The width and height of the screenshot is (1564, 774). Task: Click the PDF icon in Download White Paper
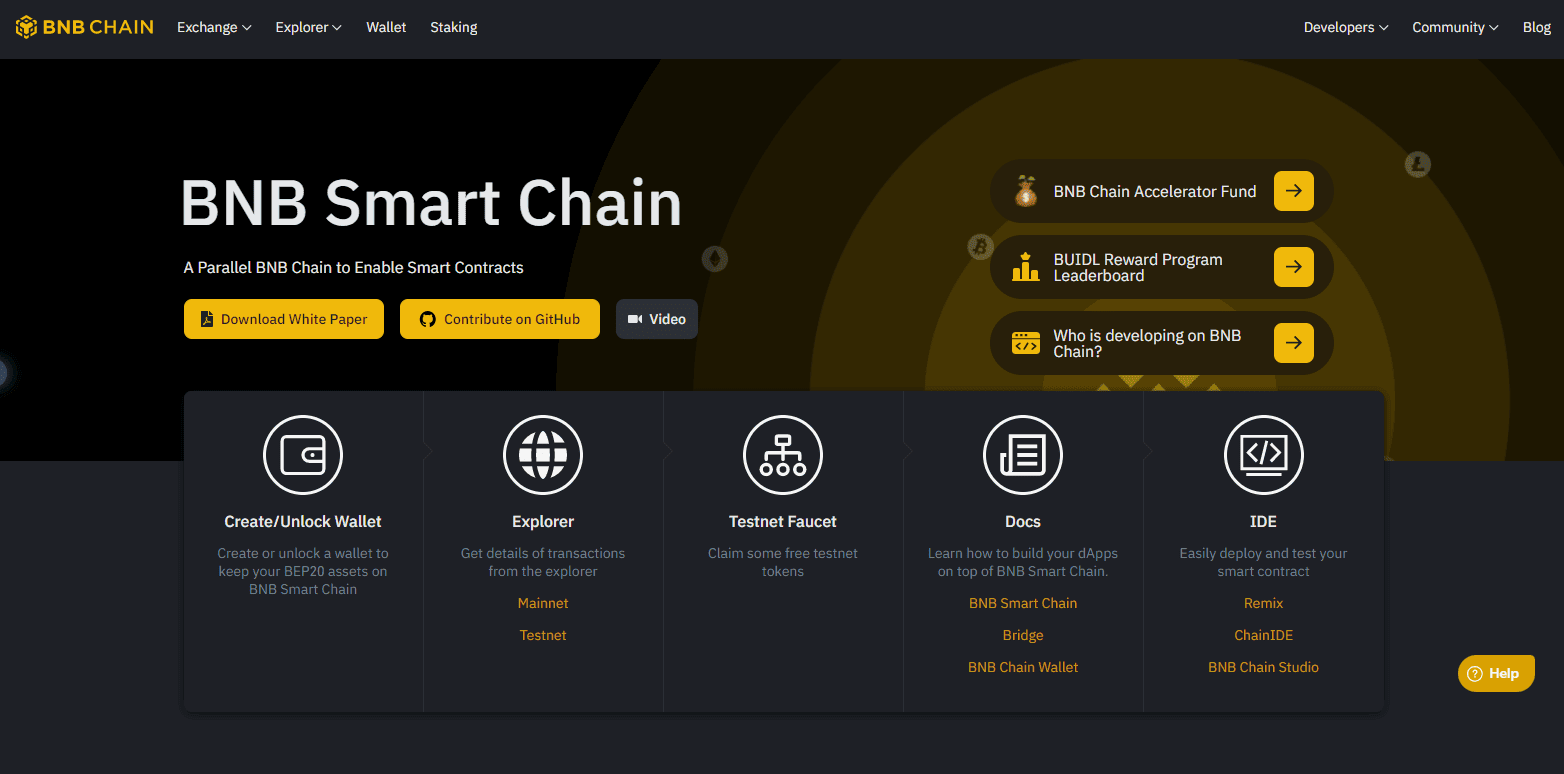[x=207, y=319]
